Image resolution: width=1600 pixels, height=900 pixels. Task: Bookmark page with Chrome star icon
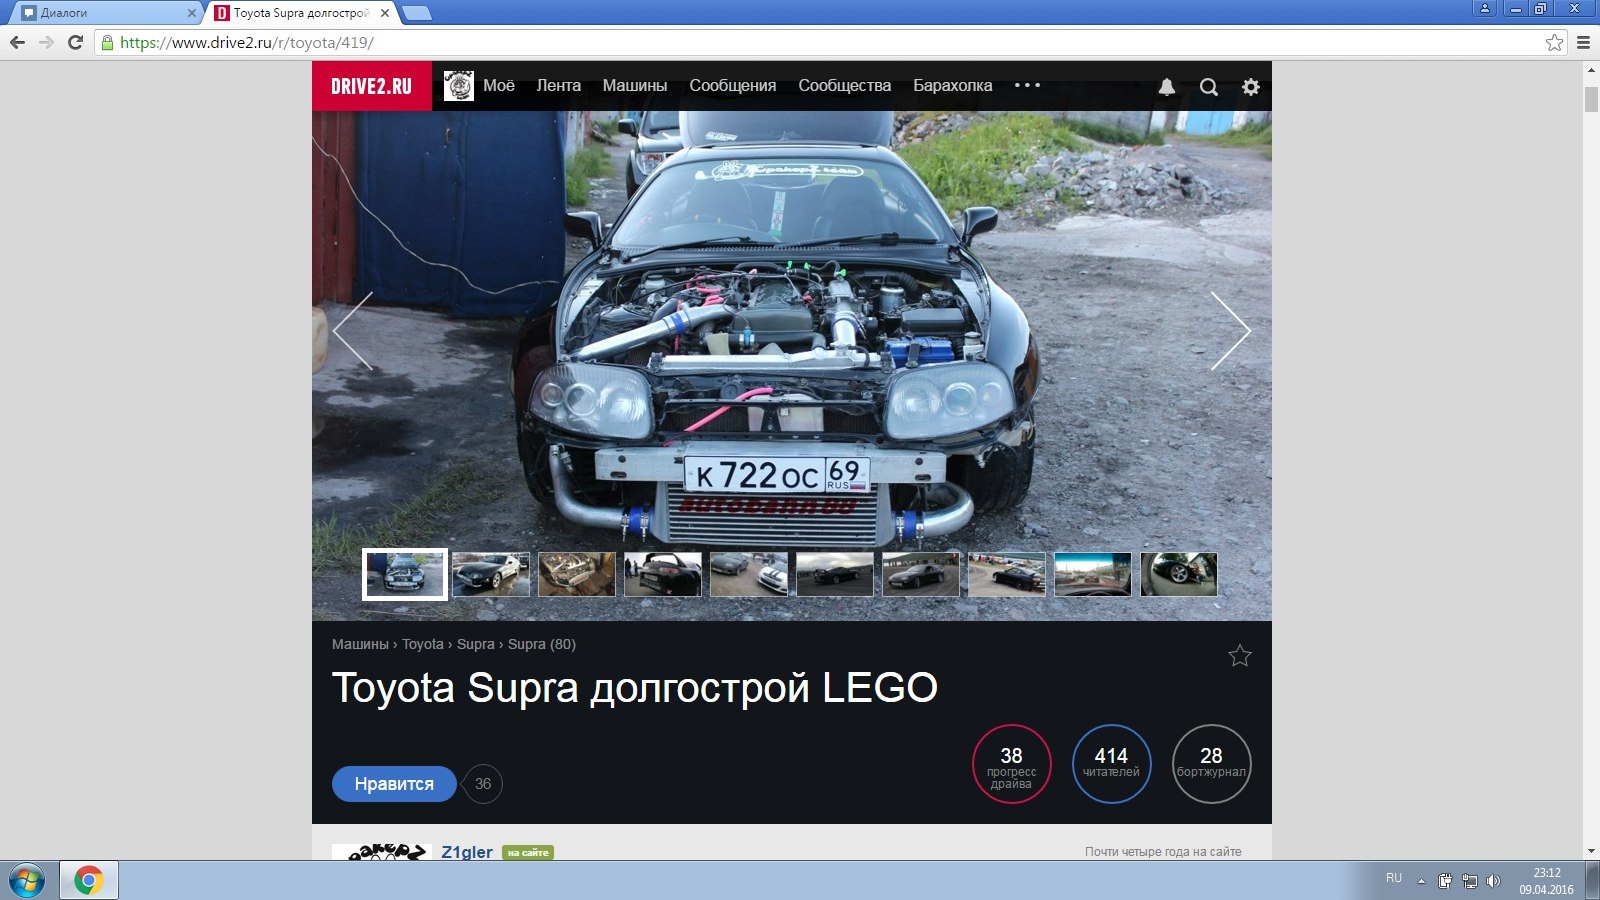[x=1554, y=42]
